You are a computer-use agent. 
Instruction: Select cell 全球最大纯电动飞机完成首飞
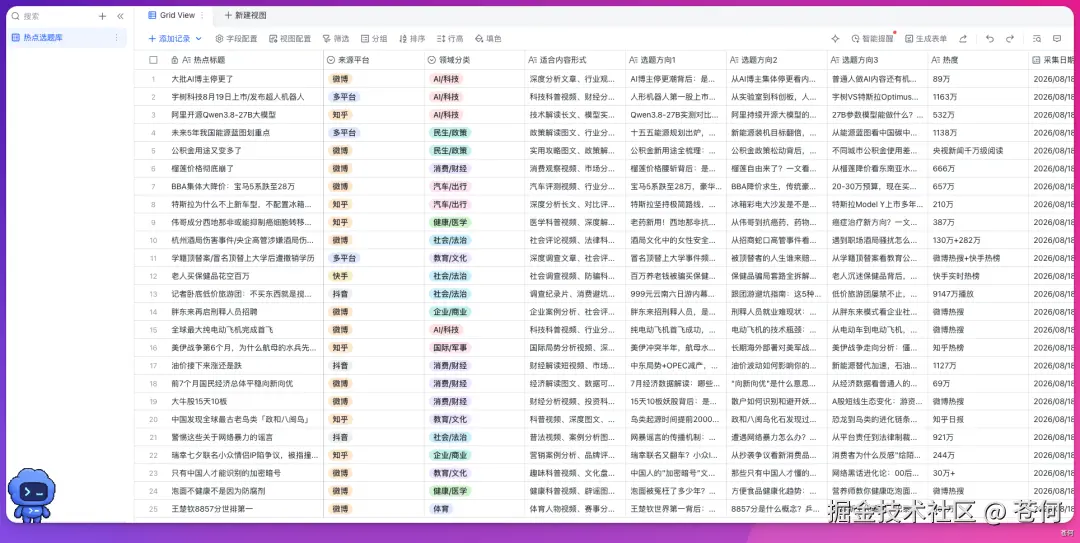[x=245, y=329]
